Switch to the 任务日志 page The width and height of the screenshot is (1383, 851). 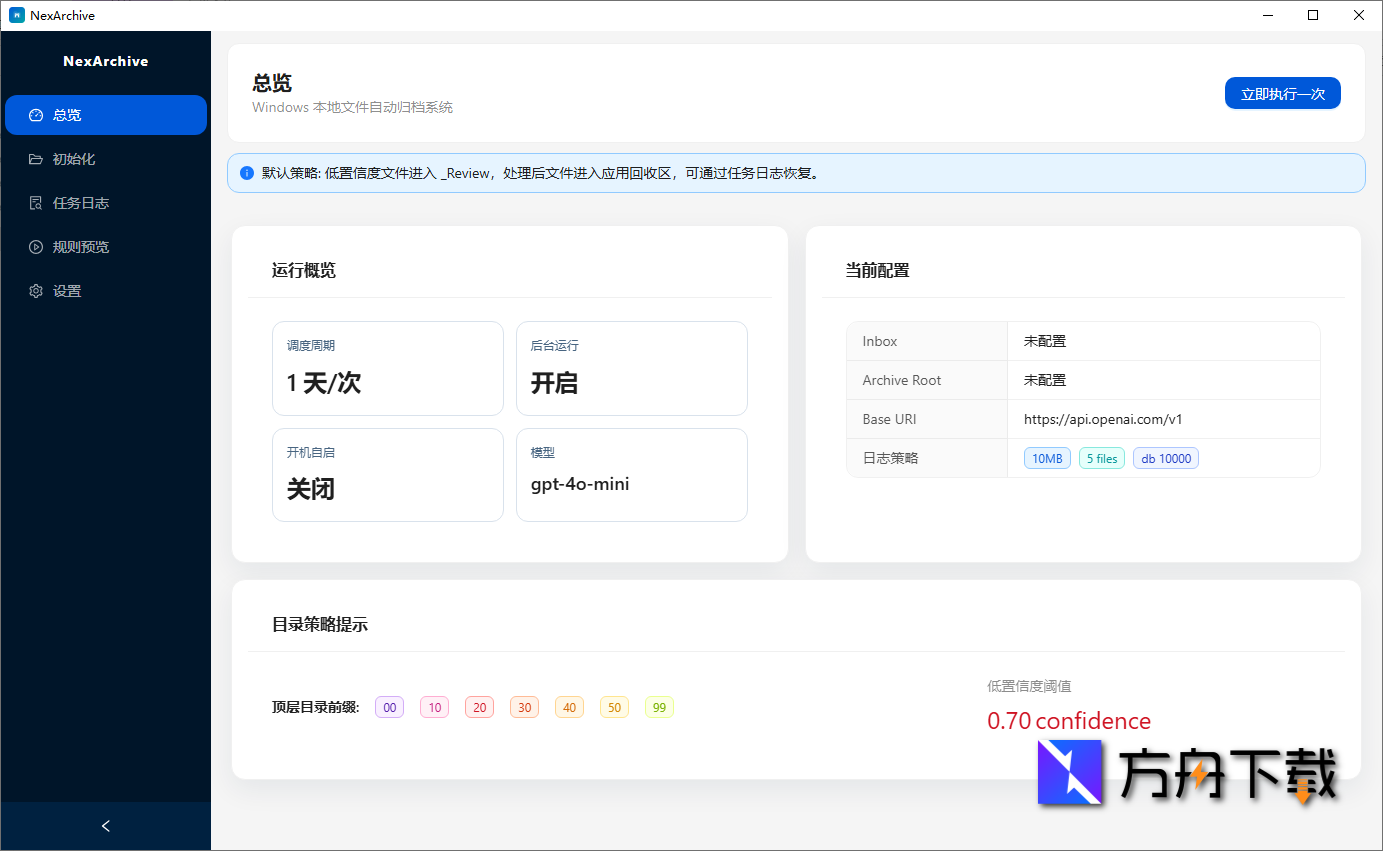(80, 202)
